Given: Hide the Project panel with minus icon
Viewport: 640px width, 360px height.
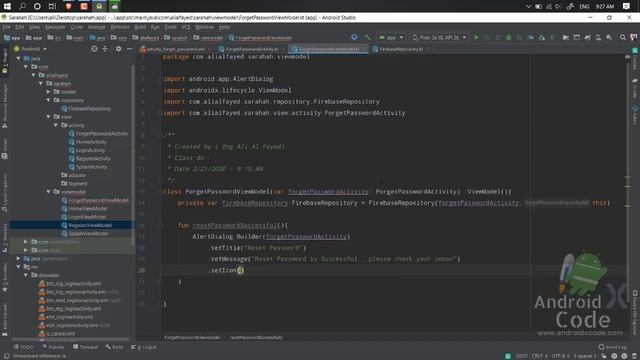Looking at the screenshot, I should tap(129, 49).
